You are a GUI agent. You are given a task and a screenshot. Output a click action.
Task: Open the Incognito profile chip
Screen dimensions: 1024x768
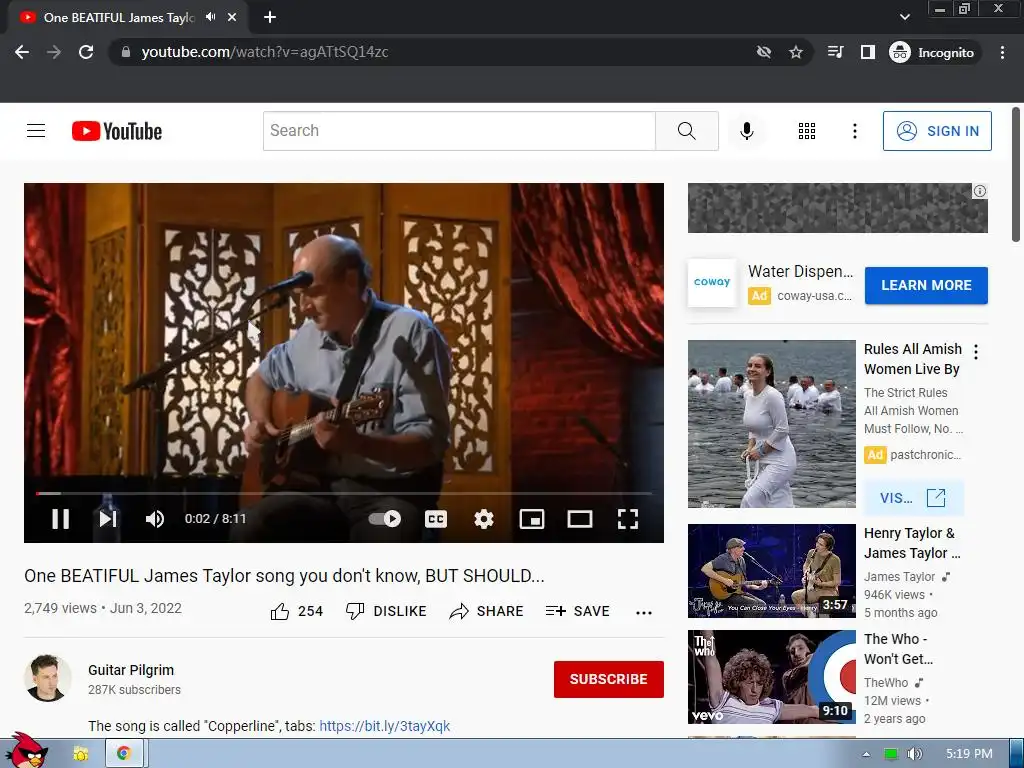click(932, 52)
